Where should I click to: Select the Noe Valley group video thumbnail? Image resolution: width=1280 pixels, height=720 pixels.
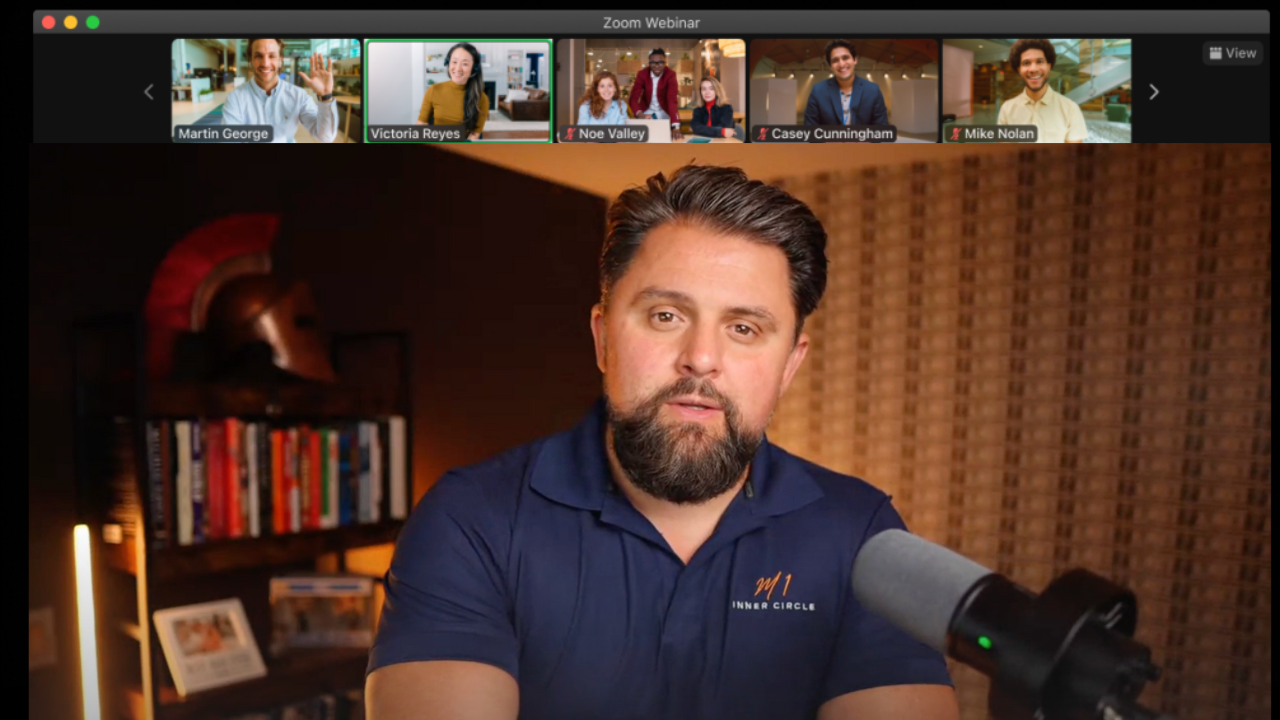[x=651, y=90]
